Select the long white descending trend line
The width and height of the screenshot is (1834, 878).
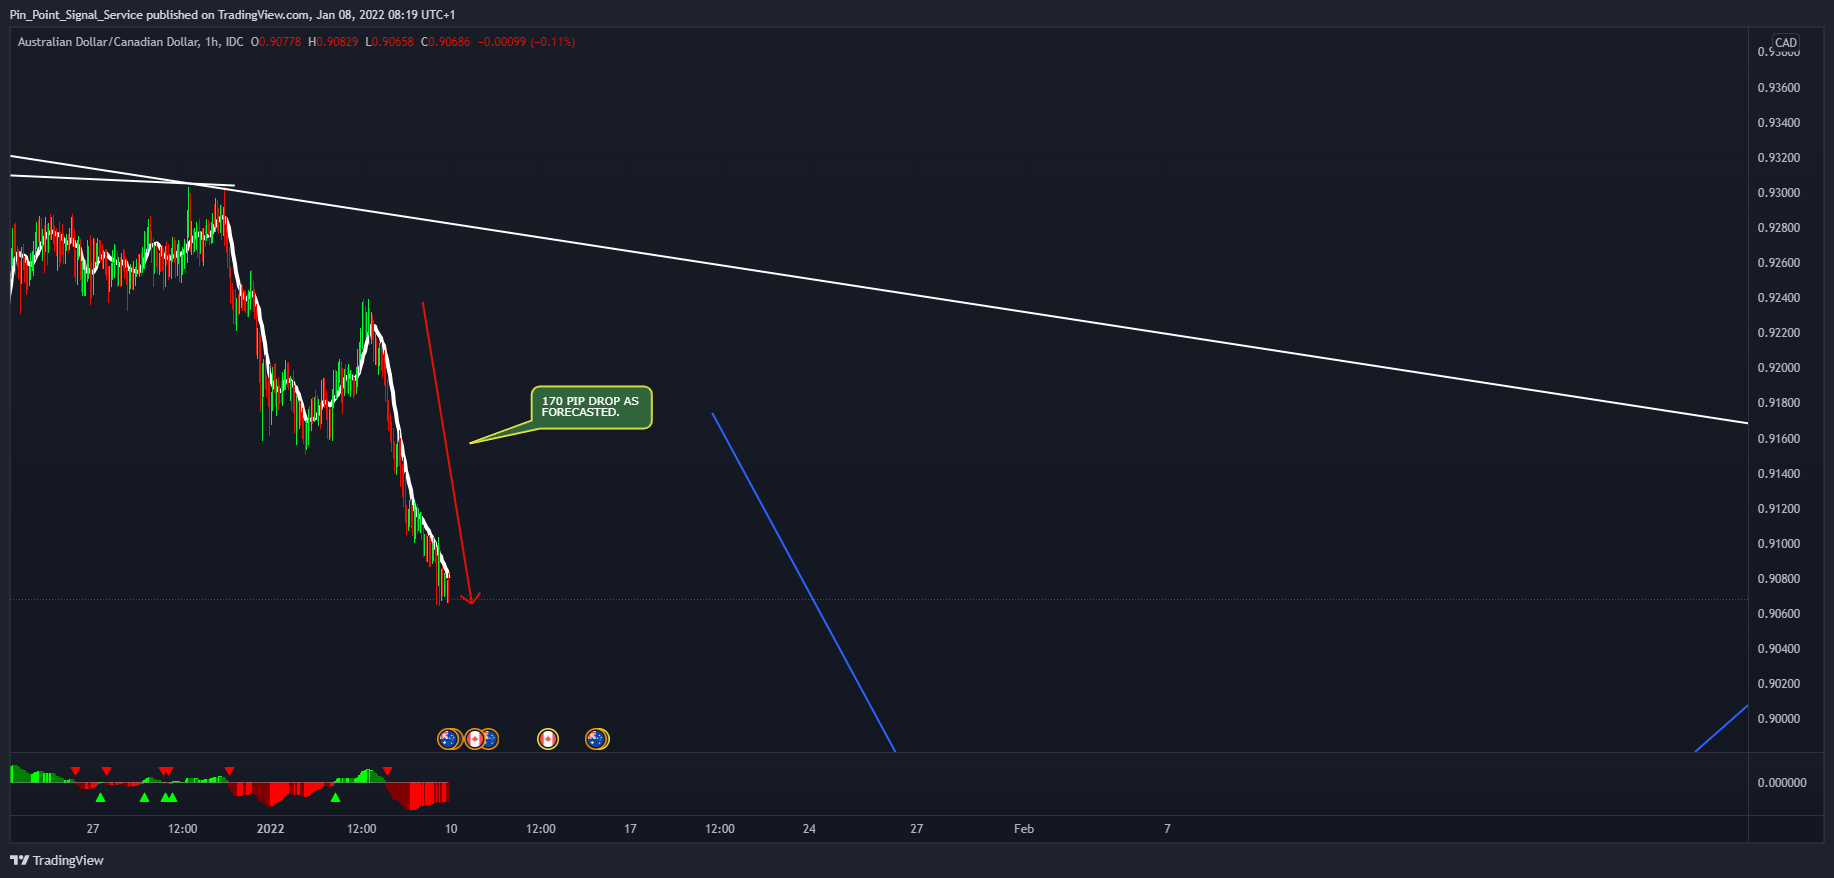pyautogui.click(x=880, y=290)
